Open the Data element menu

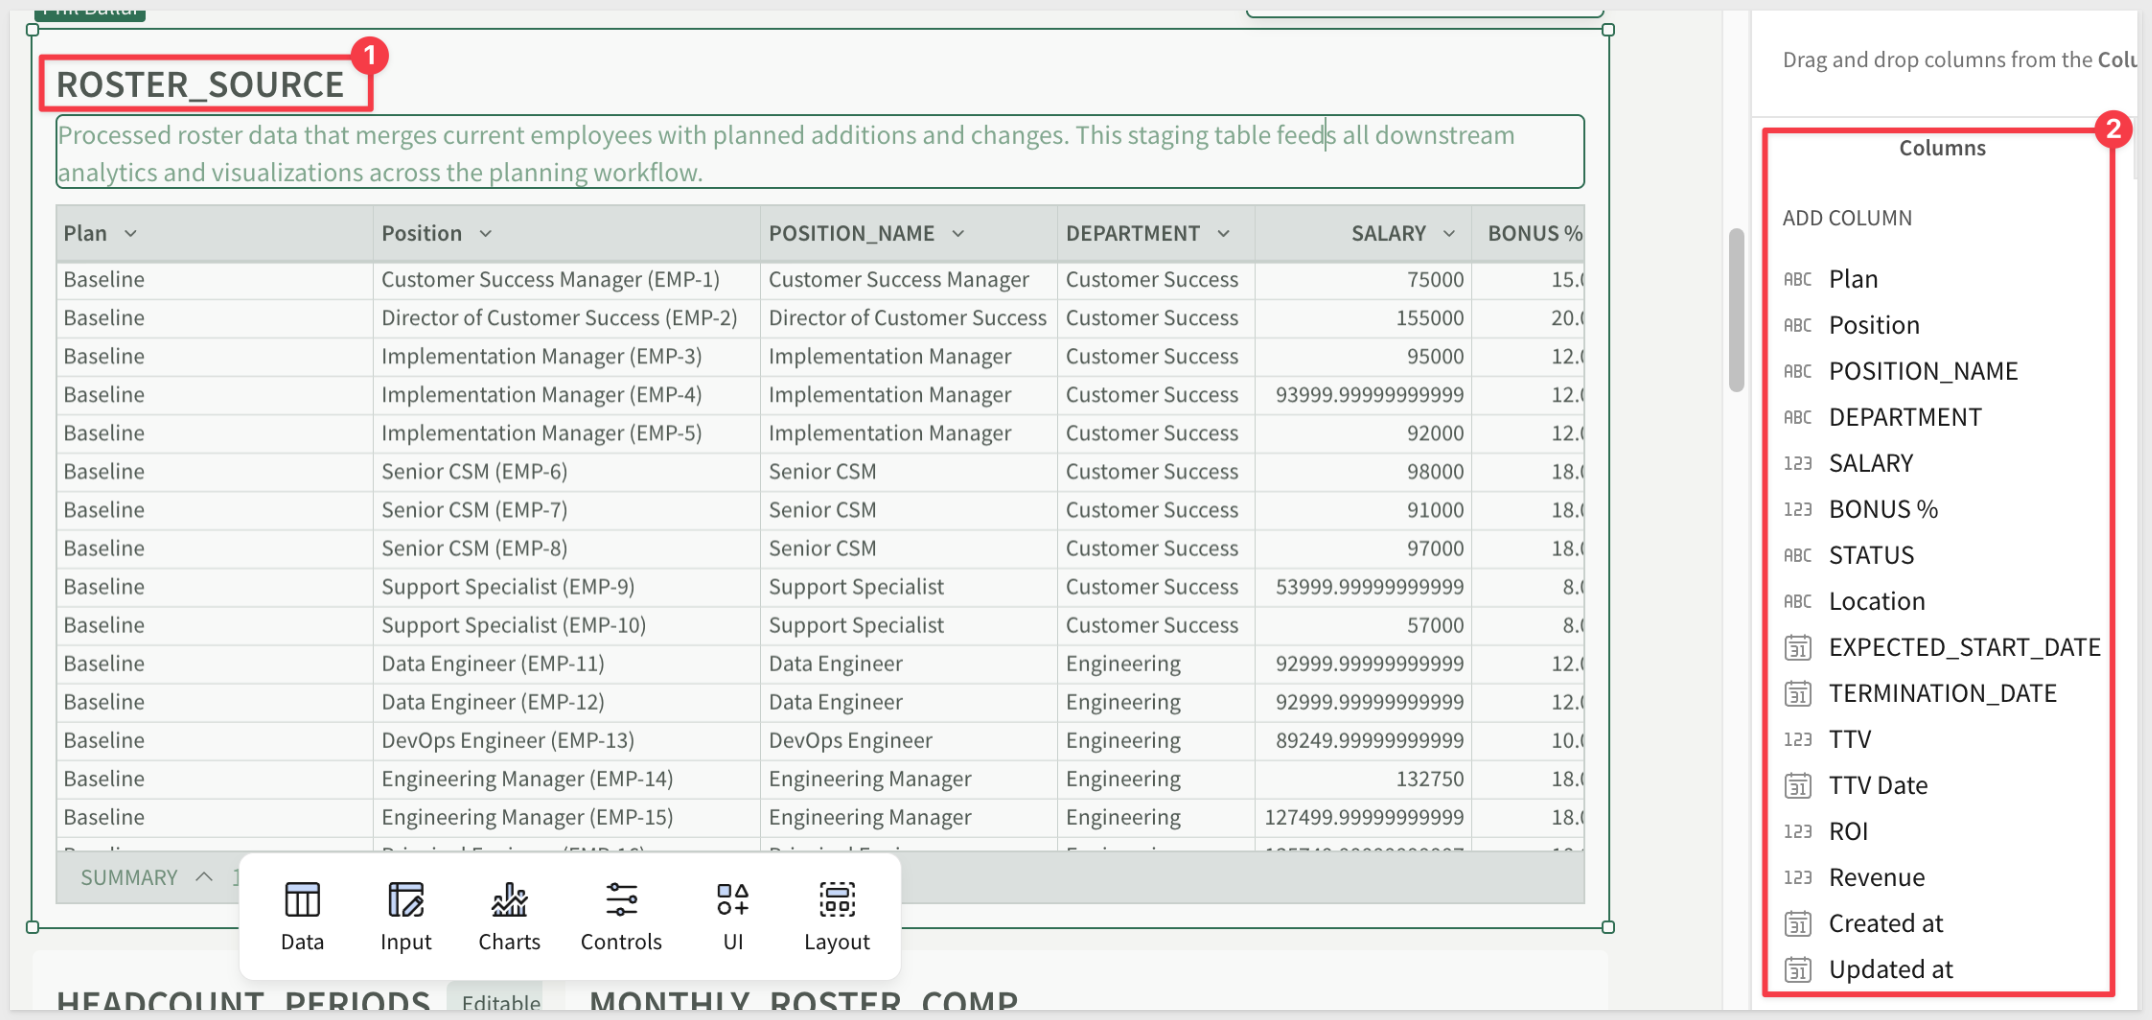tap(302, 917)
